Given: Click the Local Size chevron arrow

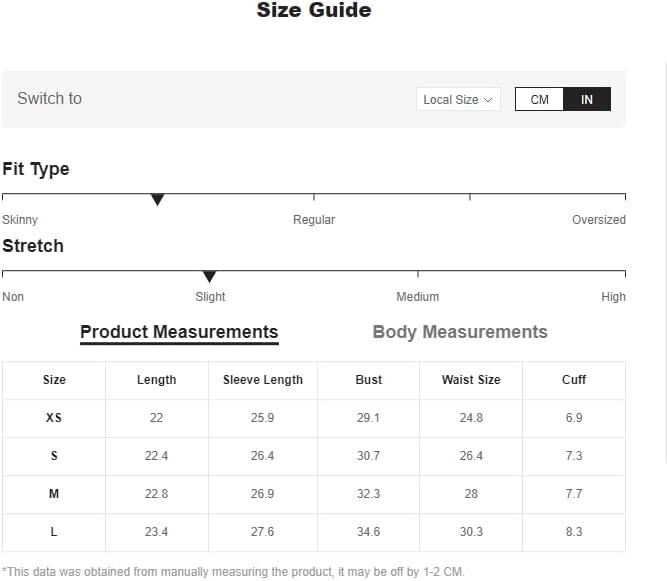Looking at the screenshot, I should click(488, 100).
